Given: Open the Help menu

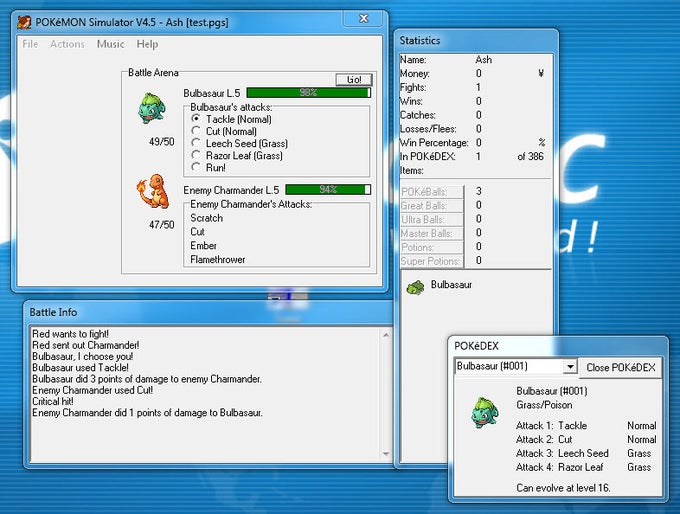Looking at the screenshot, I should point(147,44).
